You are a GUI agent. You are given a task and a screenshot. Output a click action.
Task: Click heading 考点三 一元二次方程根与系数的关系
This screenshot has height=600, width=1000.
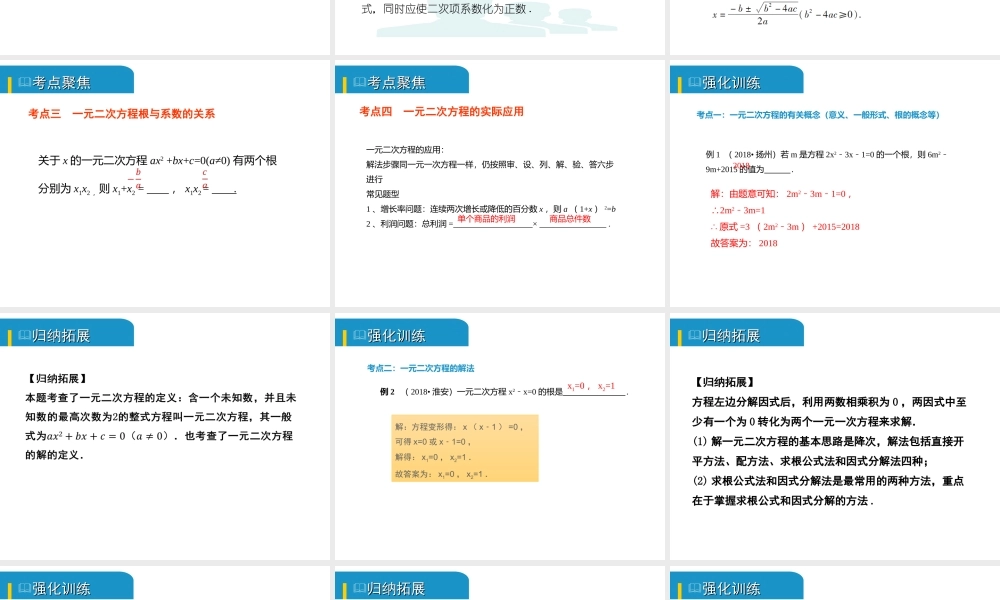[121, 113]
